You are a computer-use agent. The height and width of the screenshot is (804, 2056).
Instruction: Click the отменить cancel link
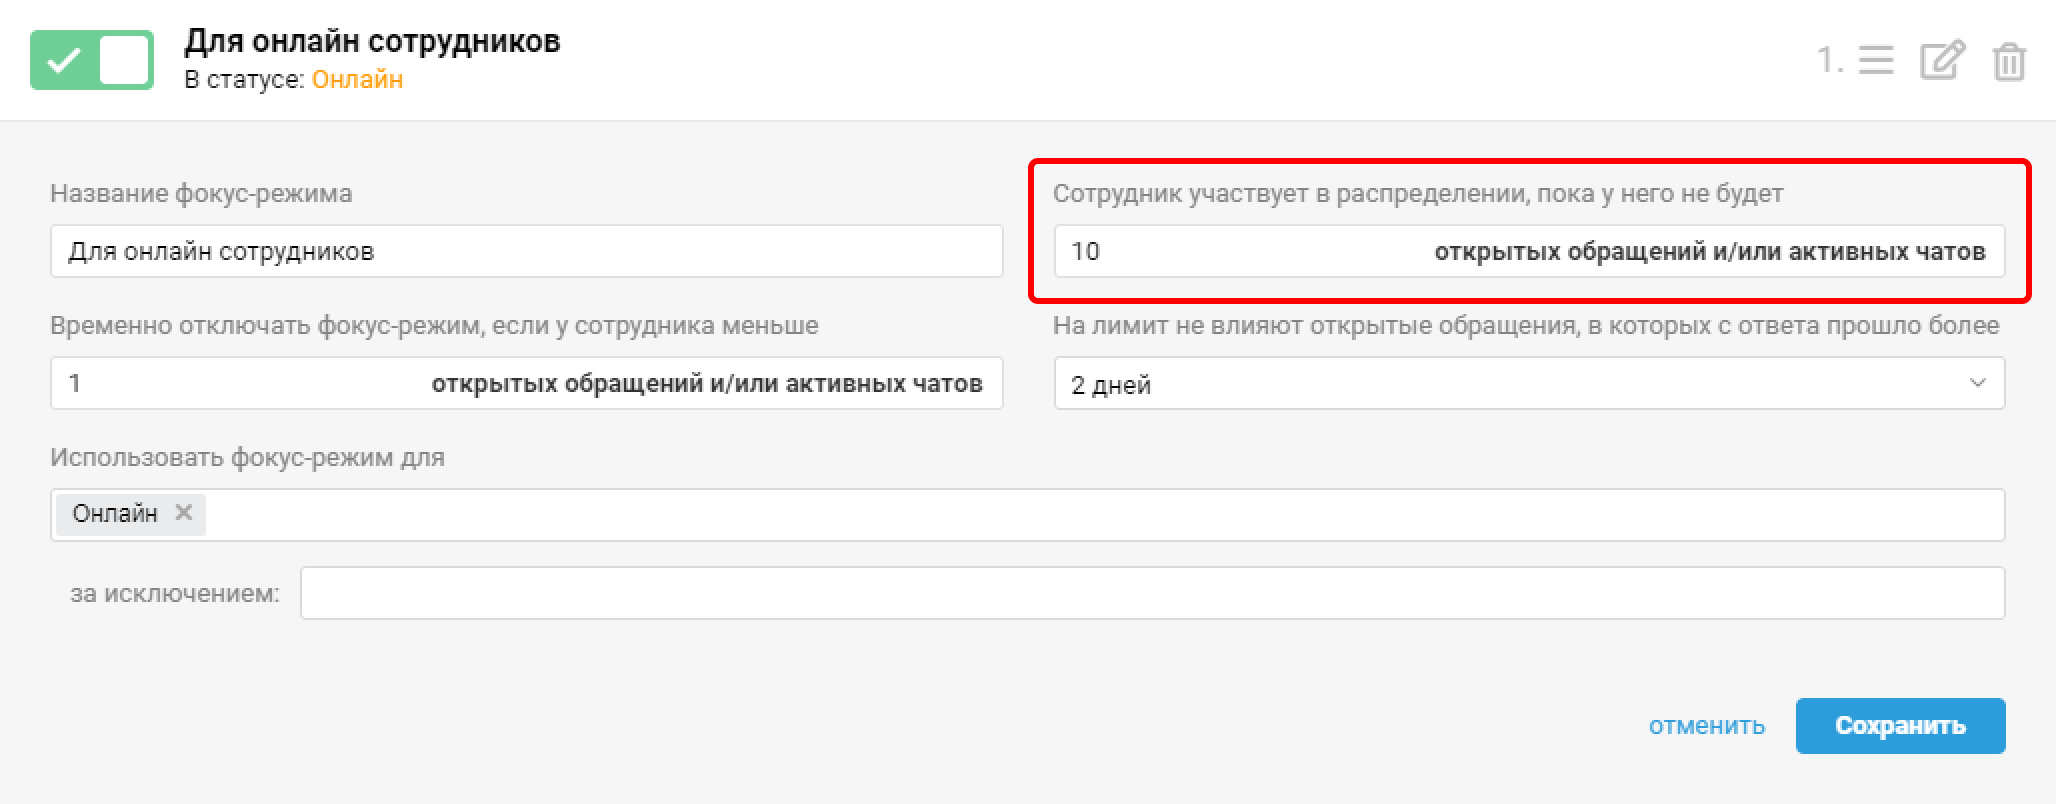(1706, 726)
